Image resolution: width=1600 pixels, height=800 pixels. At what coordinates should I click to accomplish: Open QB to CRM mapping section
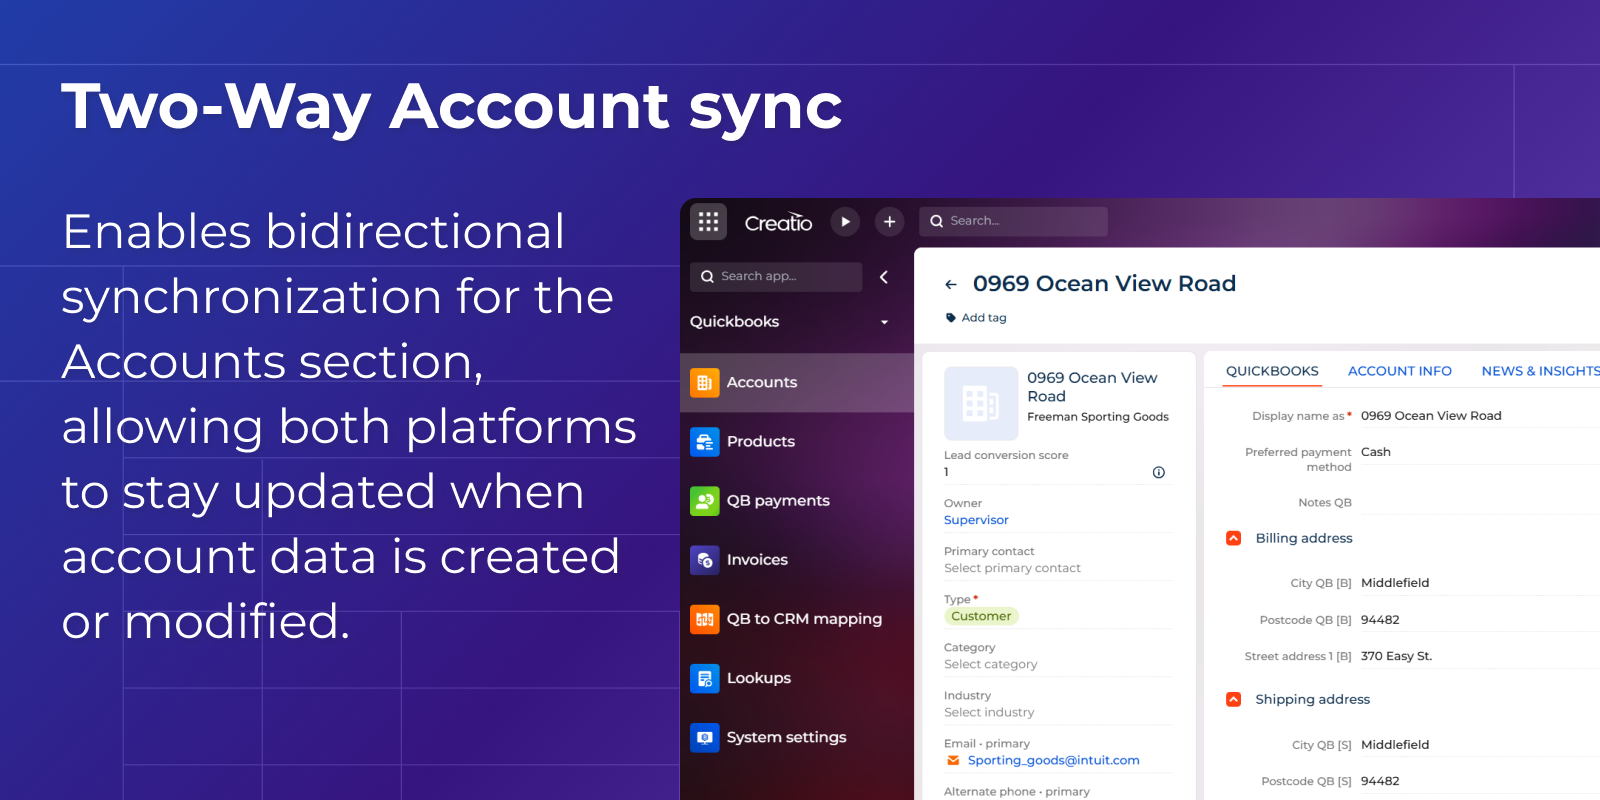[x=803, y=618]
